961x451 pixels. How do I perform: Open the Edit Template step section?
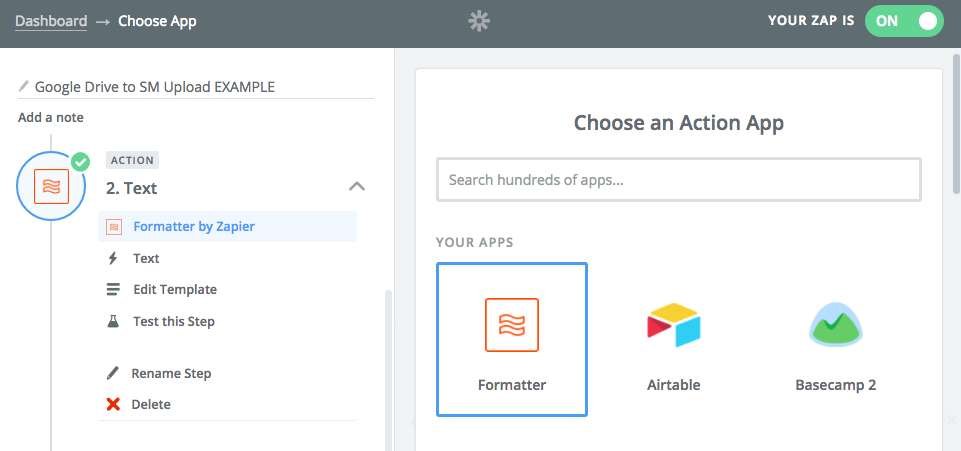coord(175,289)
